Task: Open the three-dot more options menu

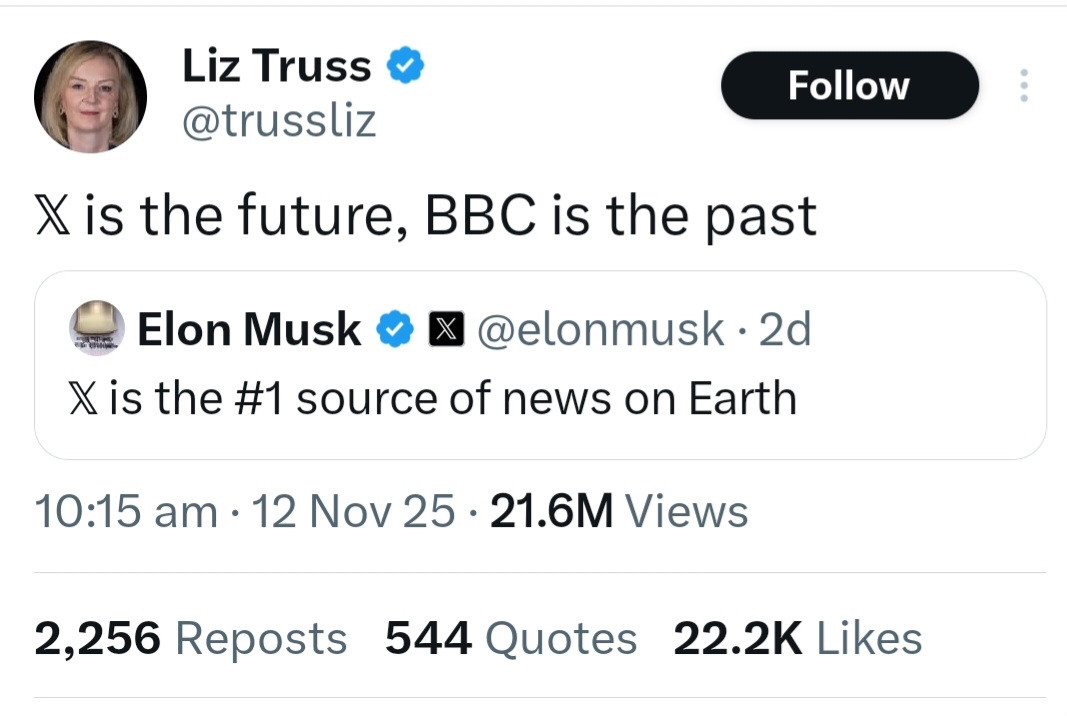Action: click(1023, 86)
